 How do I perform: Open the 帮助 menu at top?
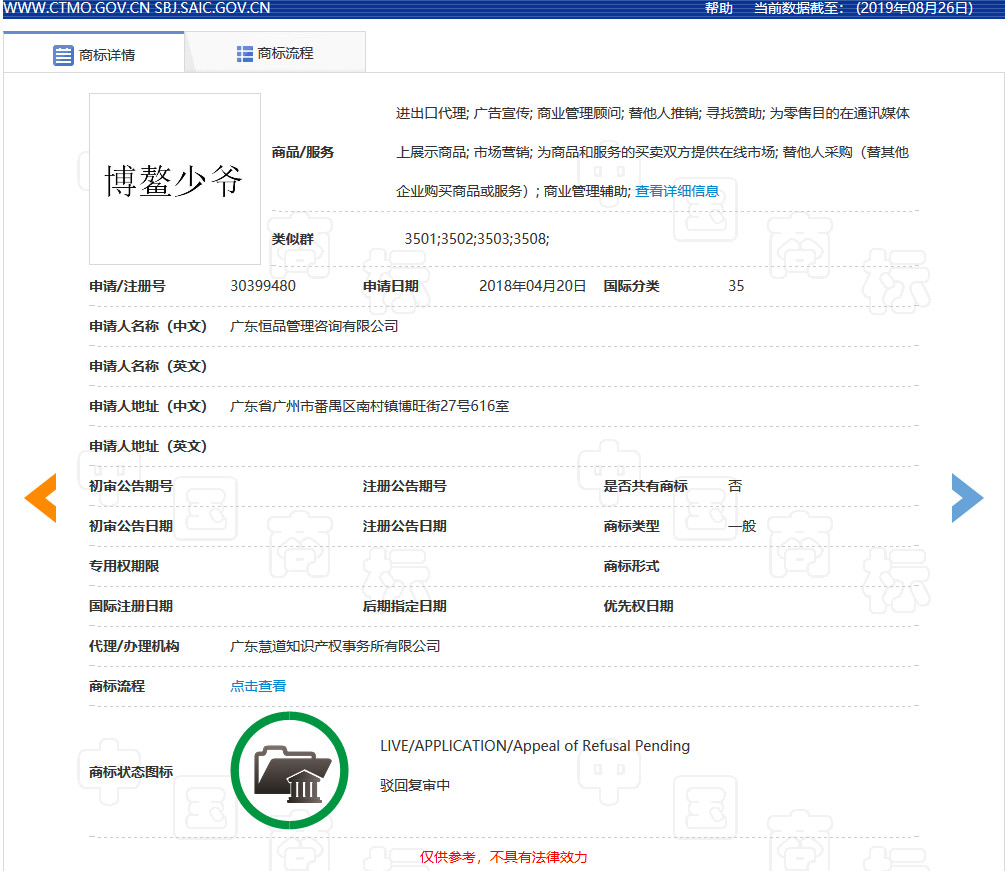tap(718, 8)
